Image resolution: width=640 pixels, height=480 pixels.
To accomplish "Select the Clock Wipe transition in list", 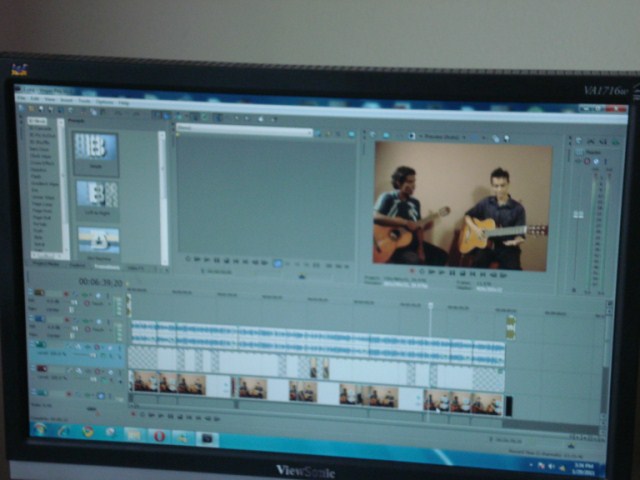I will 40,156.
